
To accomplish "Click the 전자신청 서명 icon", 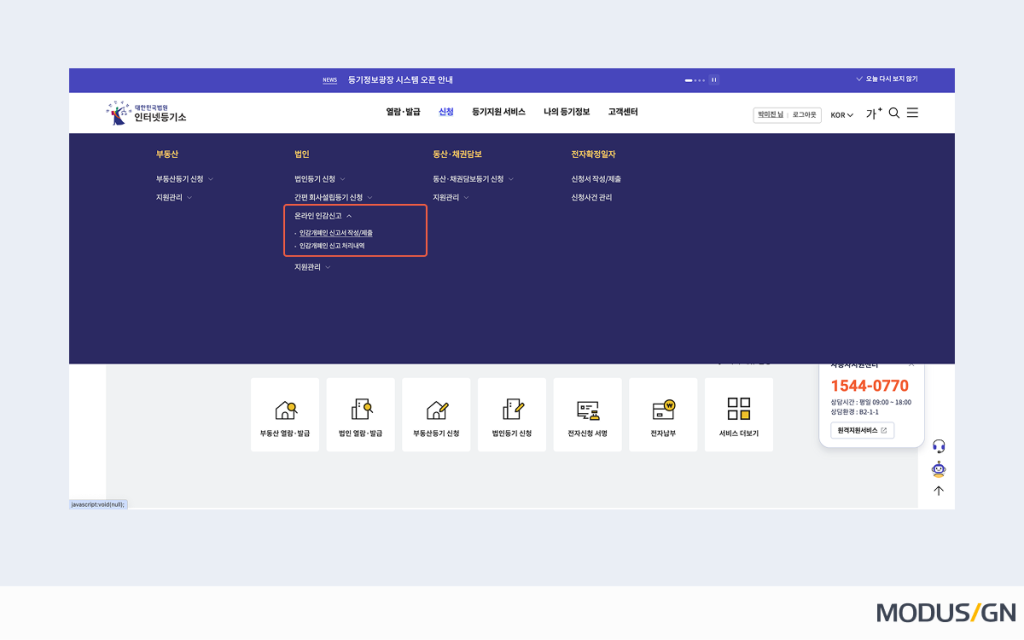I will tap(587, 410).
